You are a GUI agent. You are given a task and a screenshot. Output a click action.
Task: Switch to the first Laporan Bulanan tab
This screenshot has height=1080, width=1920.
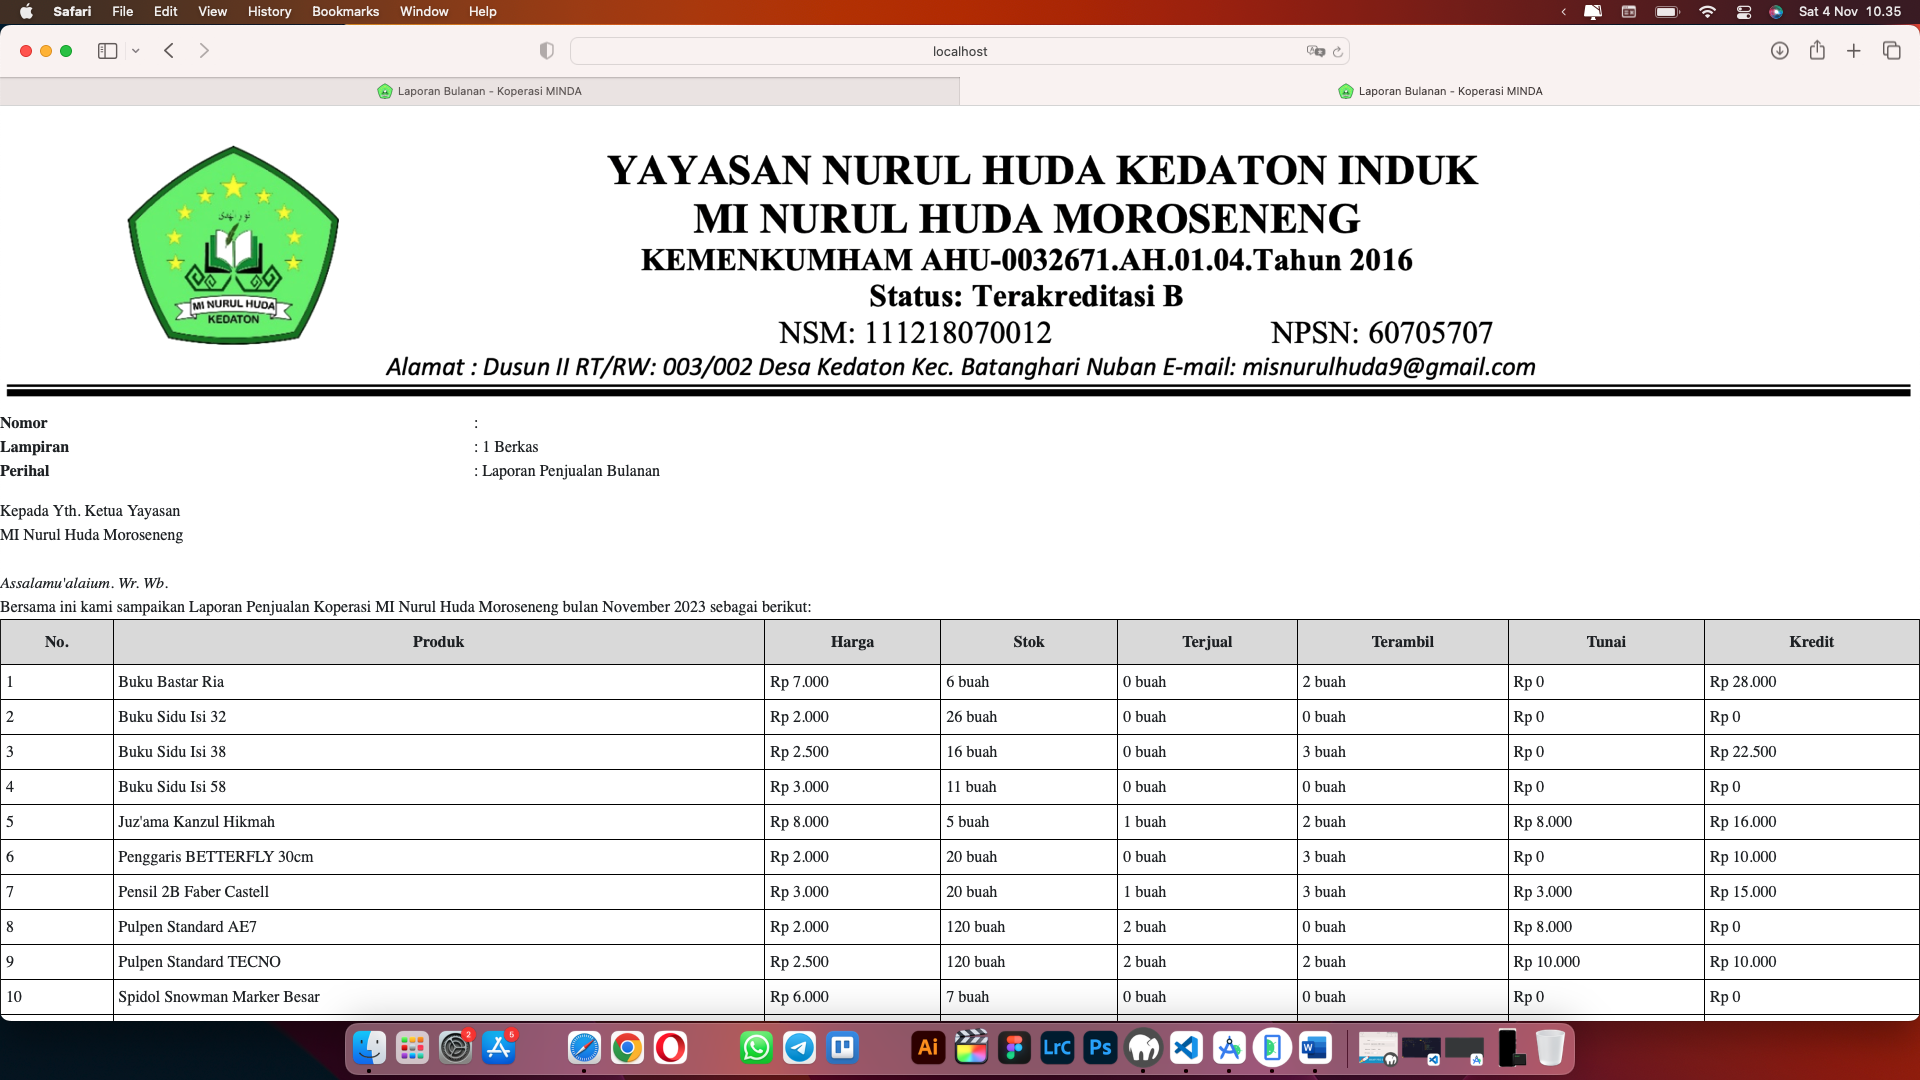(x=480, y=91)
